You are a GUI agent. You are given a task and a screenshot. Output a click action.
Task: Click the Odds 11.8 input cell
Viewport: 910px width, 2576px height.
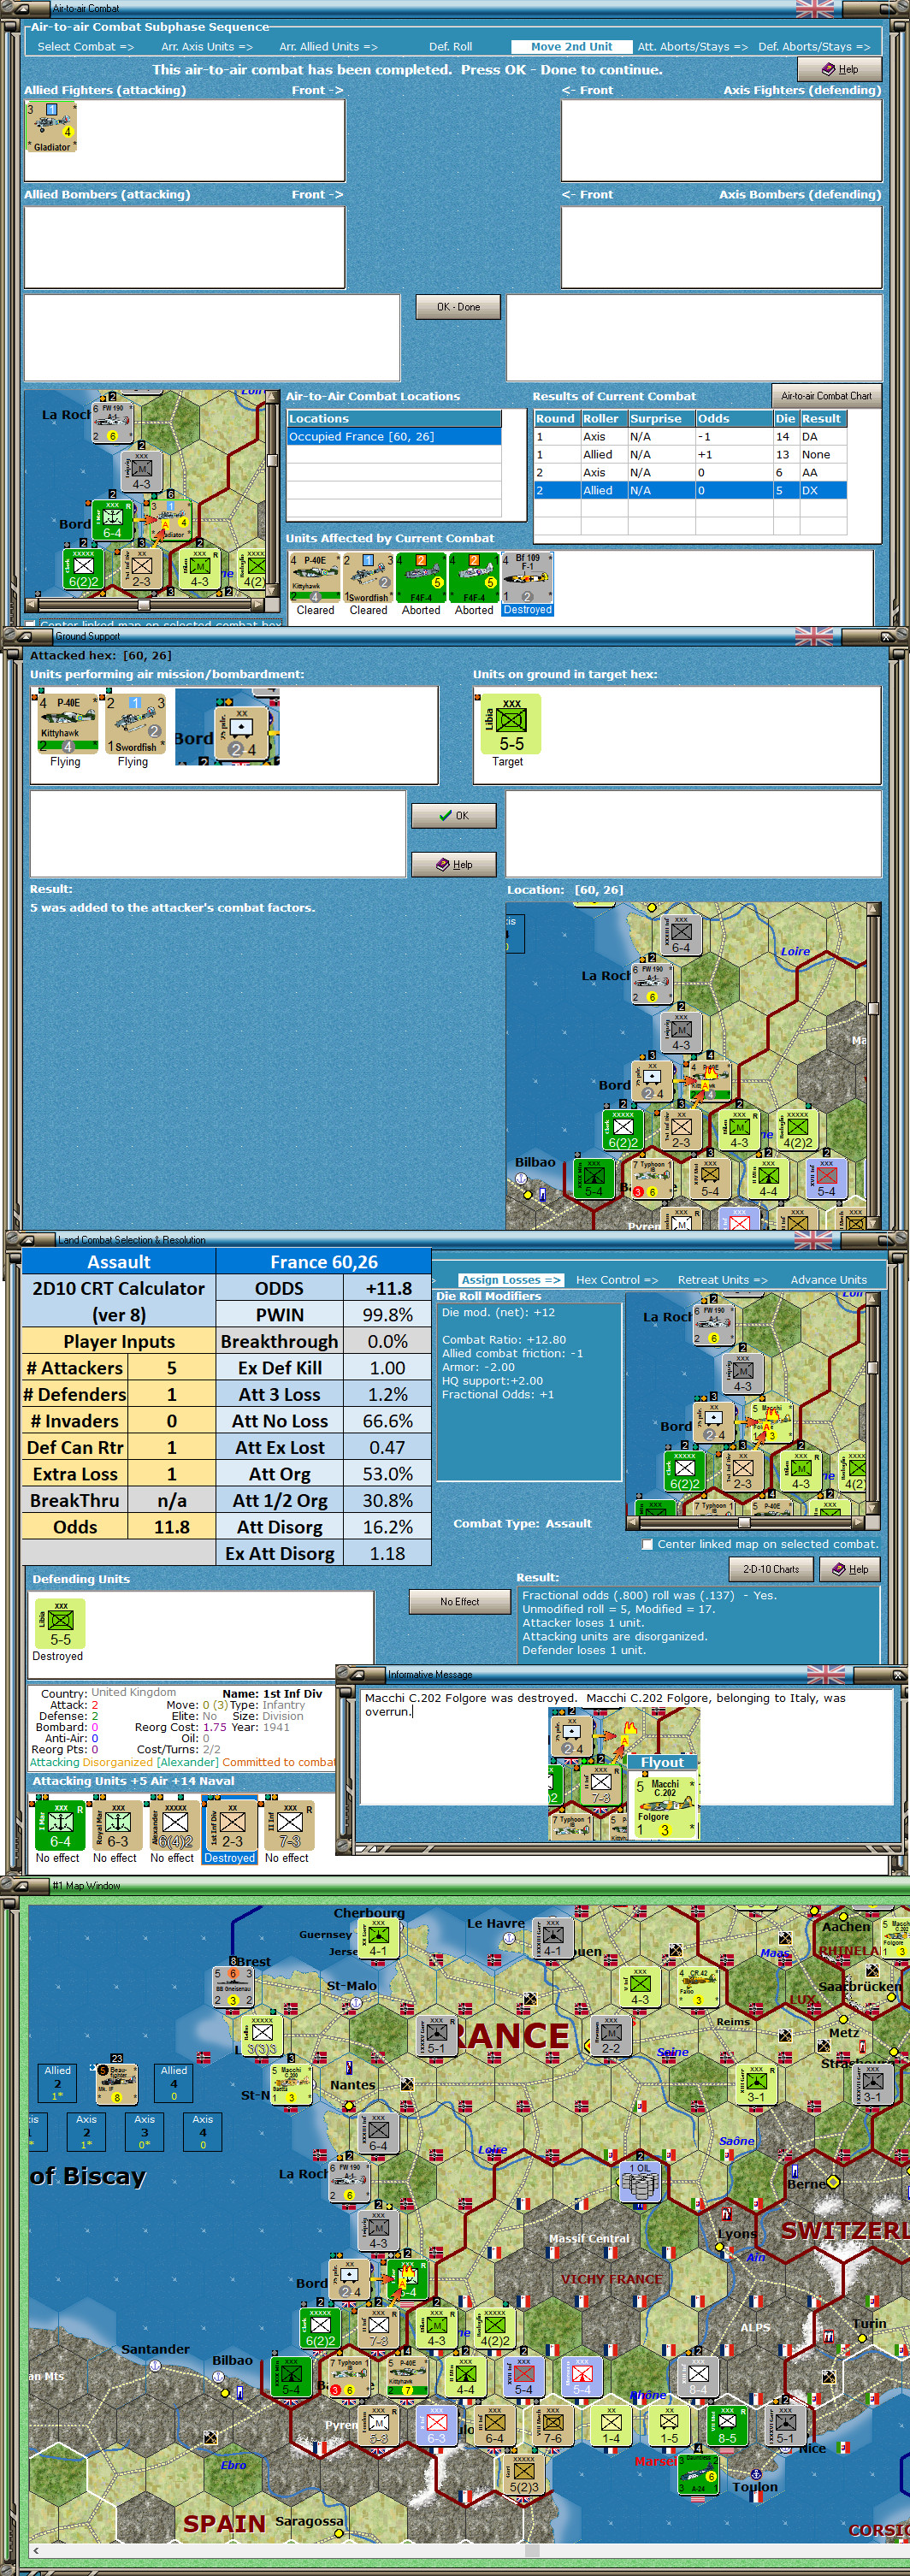171,1527
